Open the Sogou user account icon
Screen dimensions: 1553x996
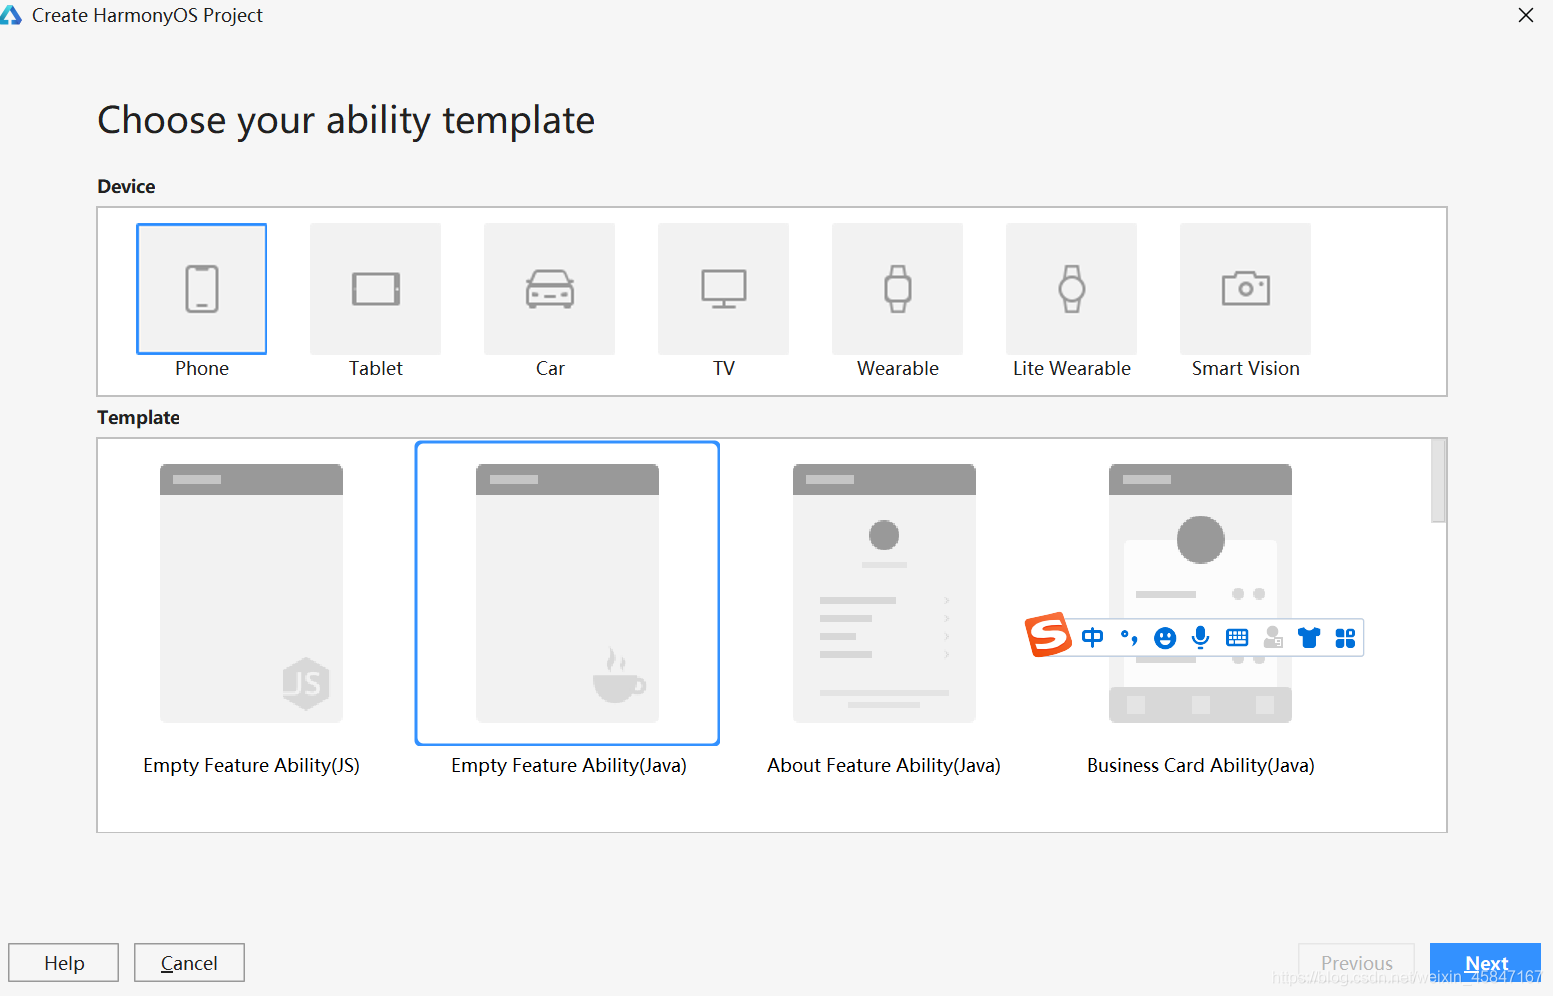tap(1273, 638)
